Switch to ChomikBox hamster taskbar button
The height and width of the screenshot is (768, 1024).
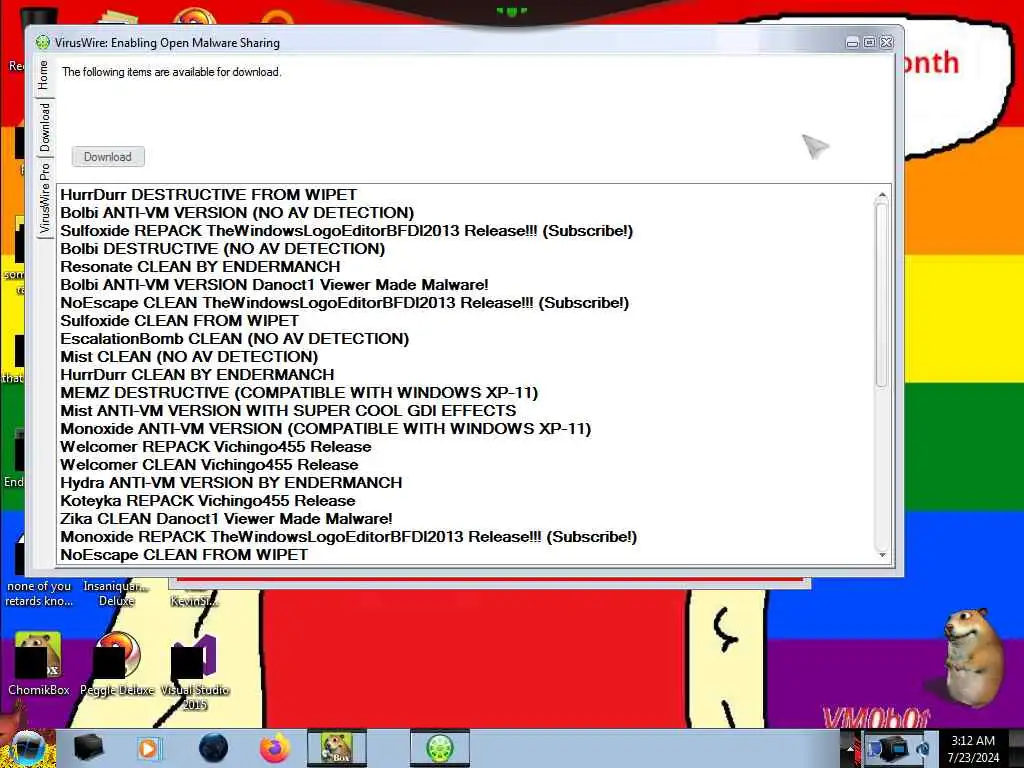337,748
